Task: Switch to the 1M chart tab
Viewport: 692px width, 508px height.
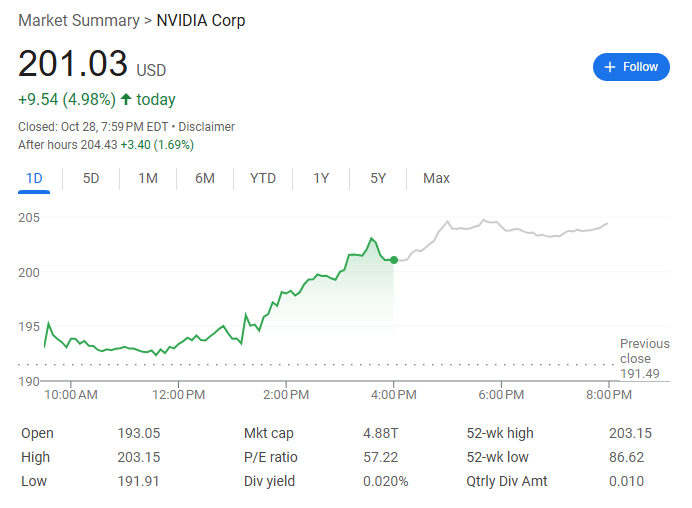Action: [x=148, y=178]
